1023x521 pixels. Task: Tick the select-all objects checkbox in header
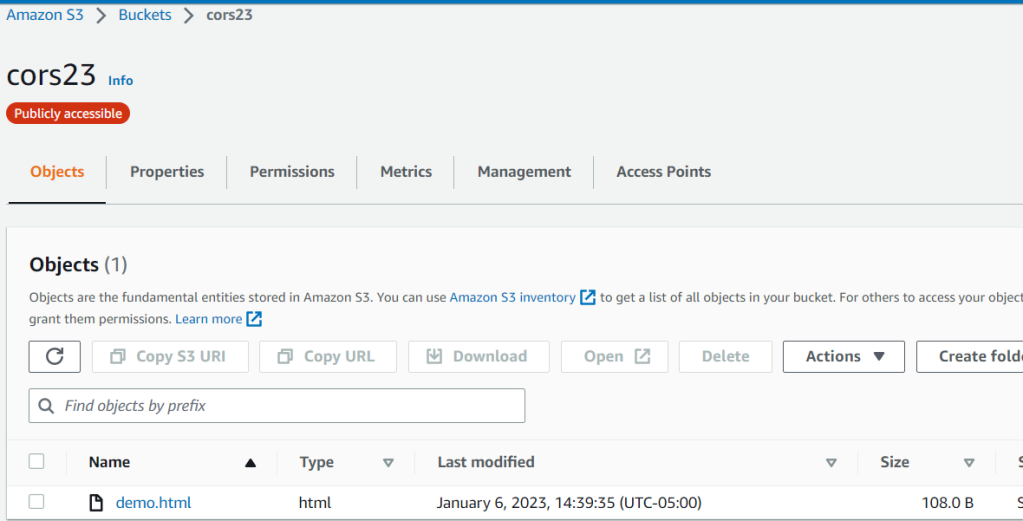point(37,462)
